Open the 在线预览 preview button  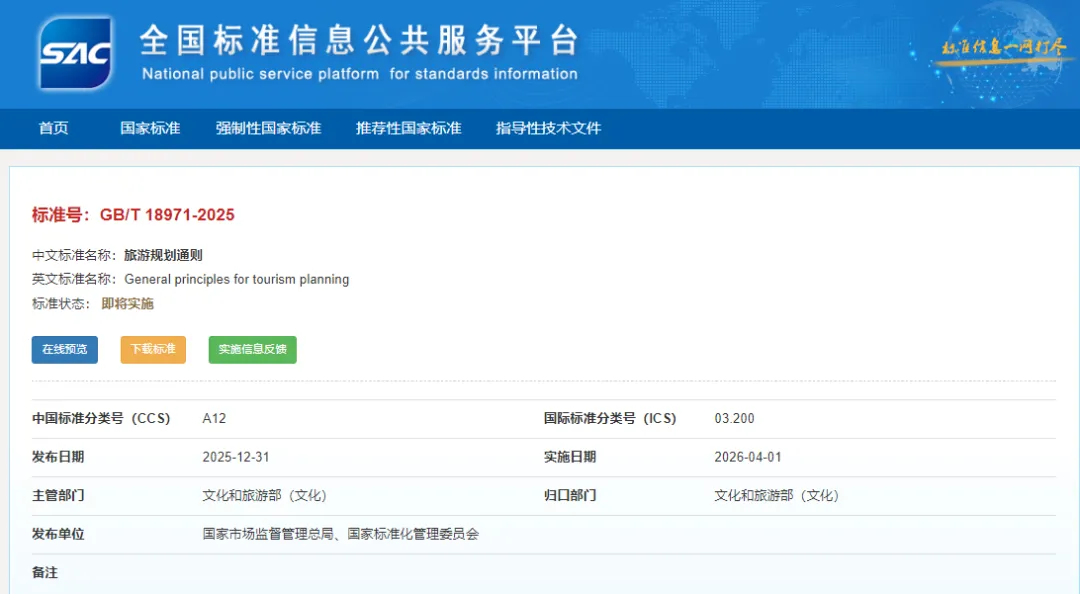(63, 349)
